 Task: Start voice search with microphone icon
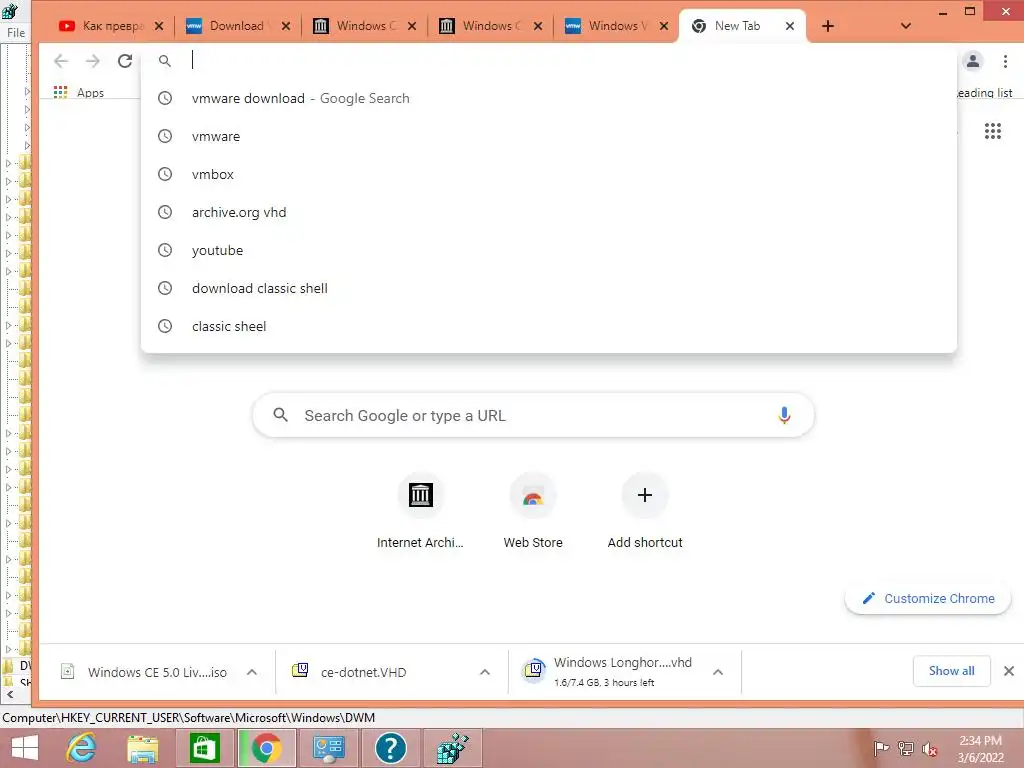click(784, 415)
